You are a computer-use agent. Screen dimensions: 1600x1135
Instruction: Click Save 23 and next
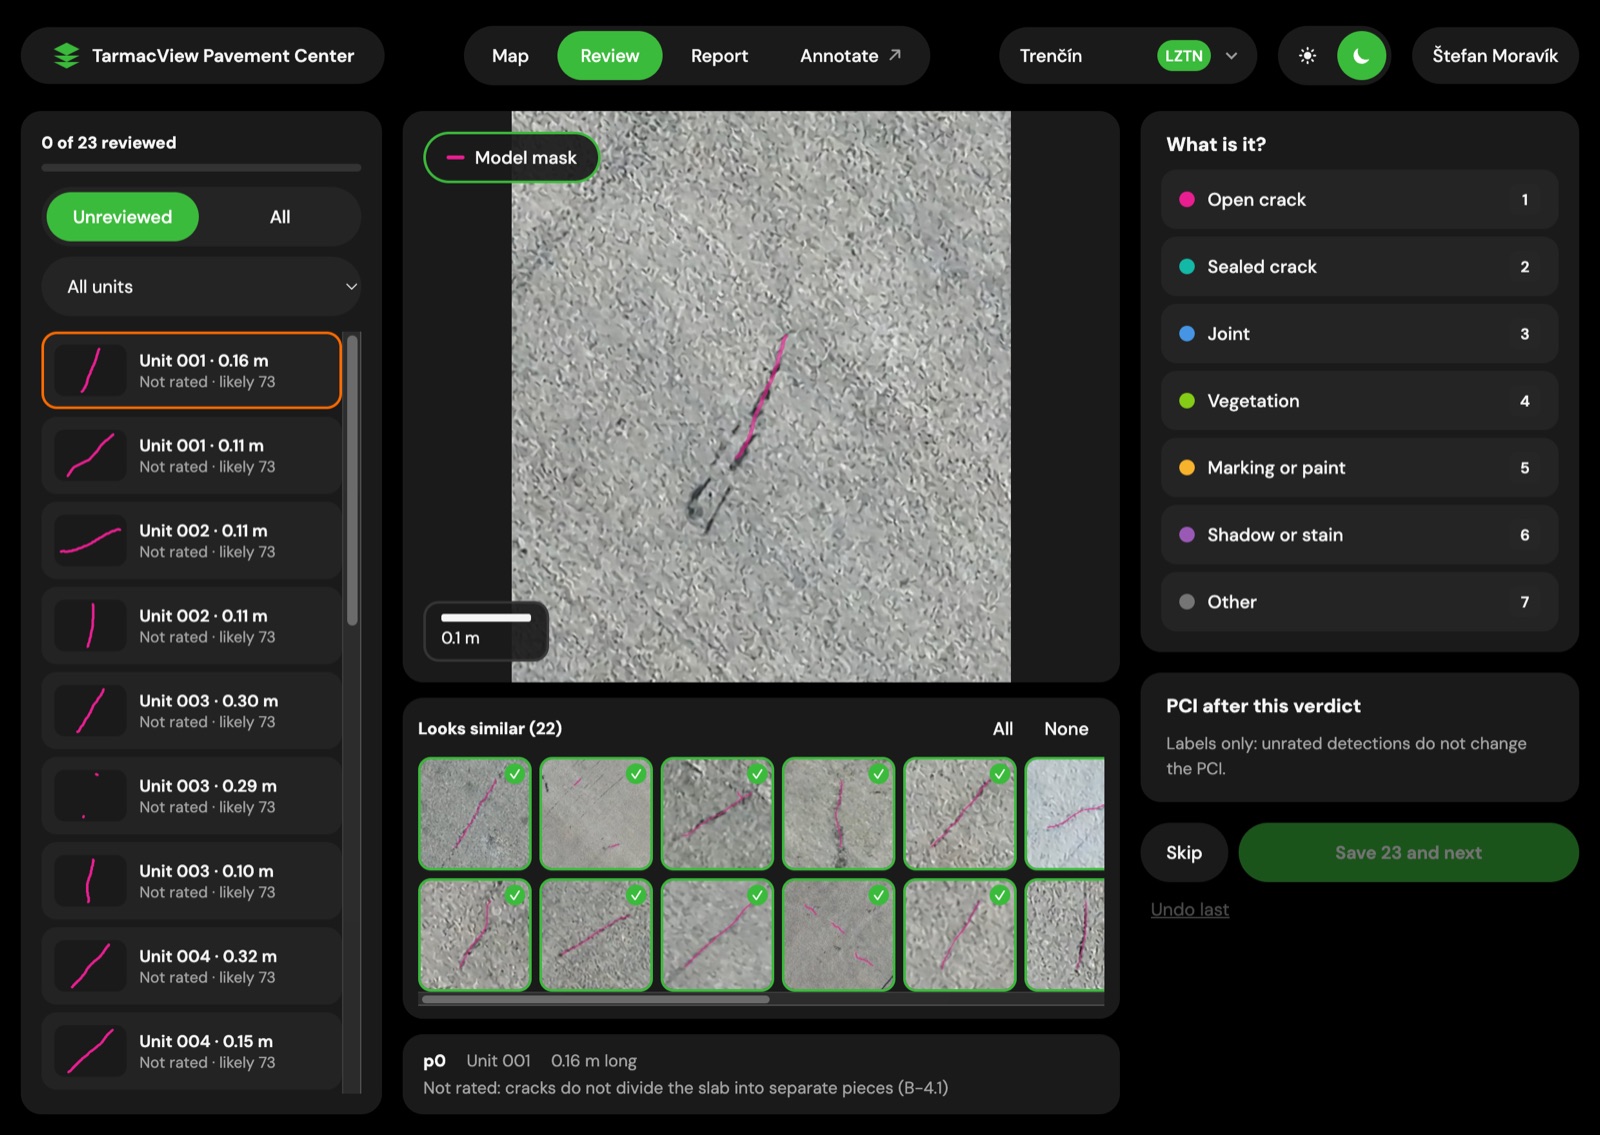[x=1408, y=853]
